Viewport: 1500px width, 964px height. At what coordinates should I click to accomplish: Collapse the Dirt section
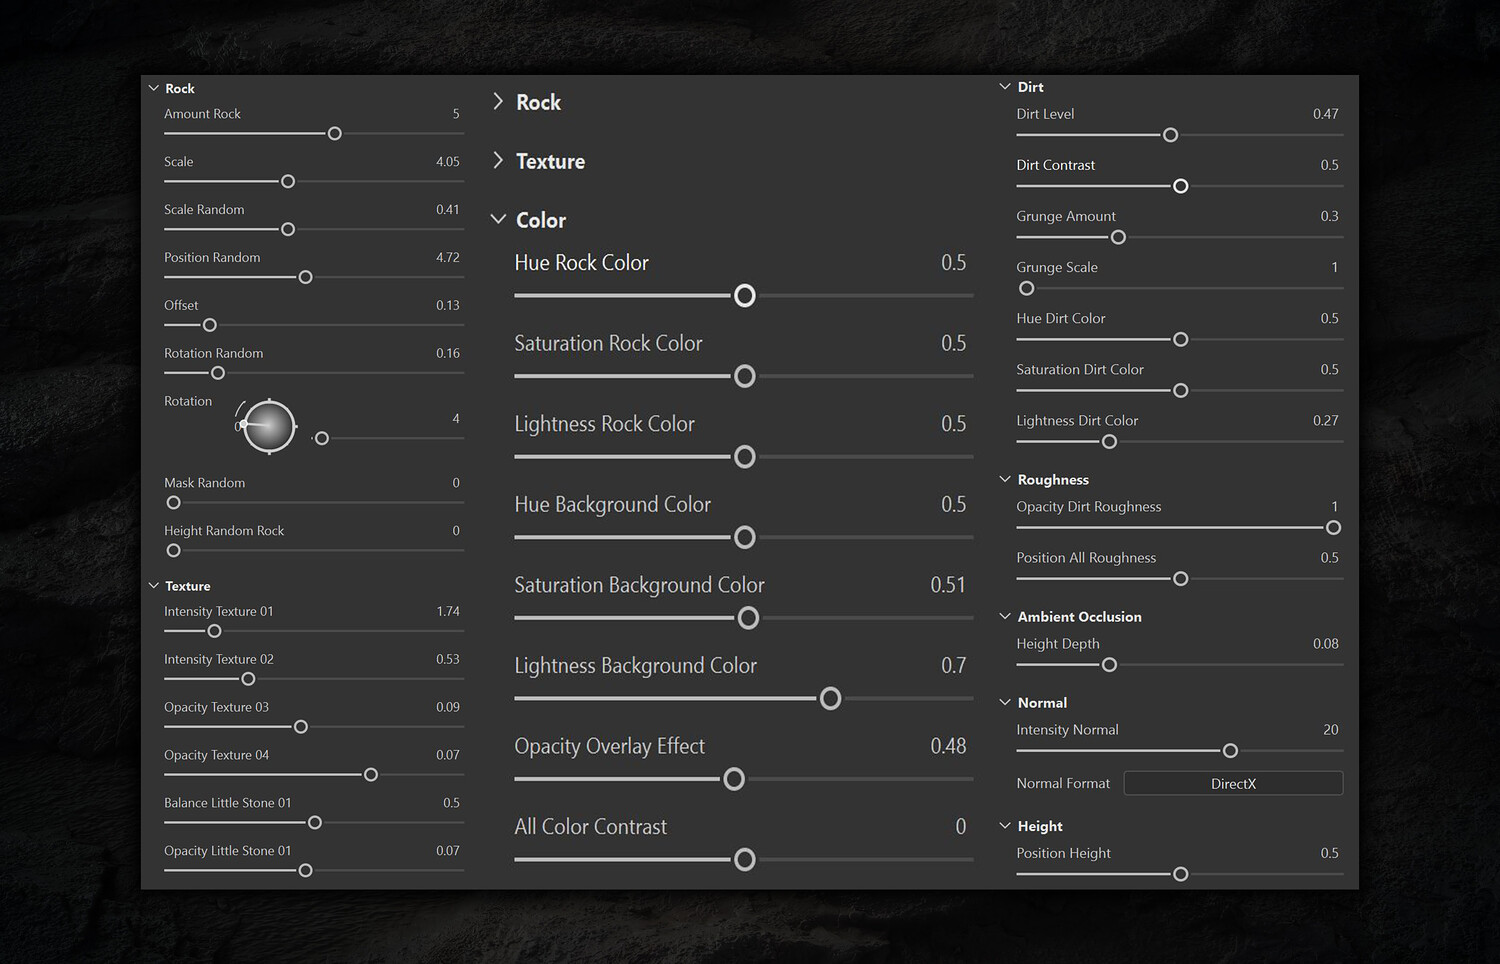coord(1005,87)
